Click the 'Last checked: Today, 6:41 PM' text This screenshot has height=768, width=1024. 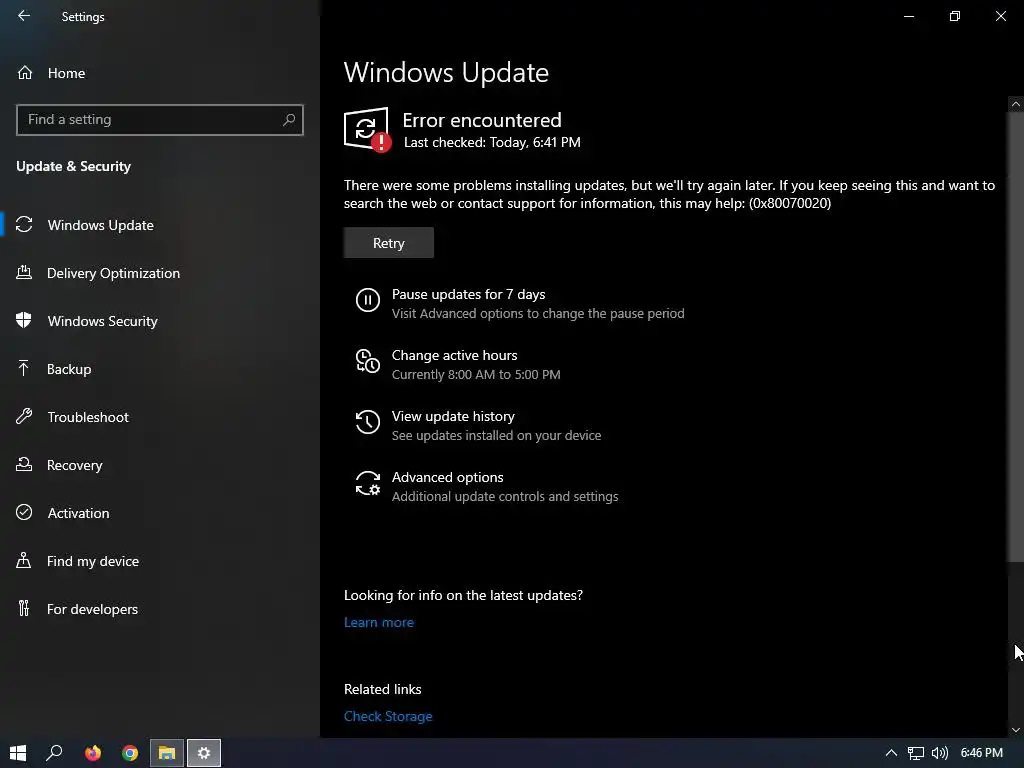[x=492, y=142]
